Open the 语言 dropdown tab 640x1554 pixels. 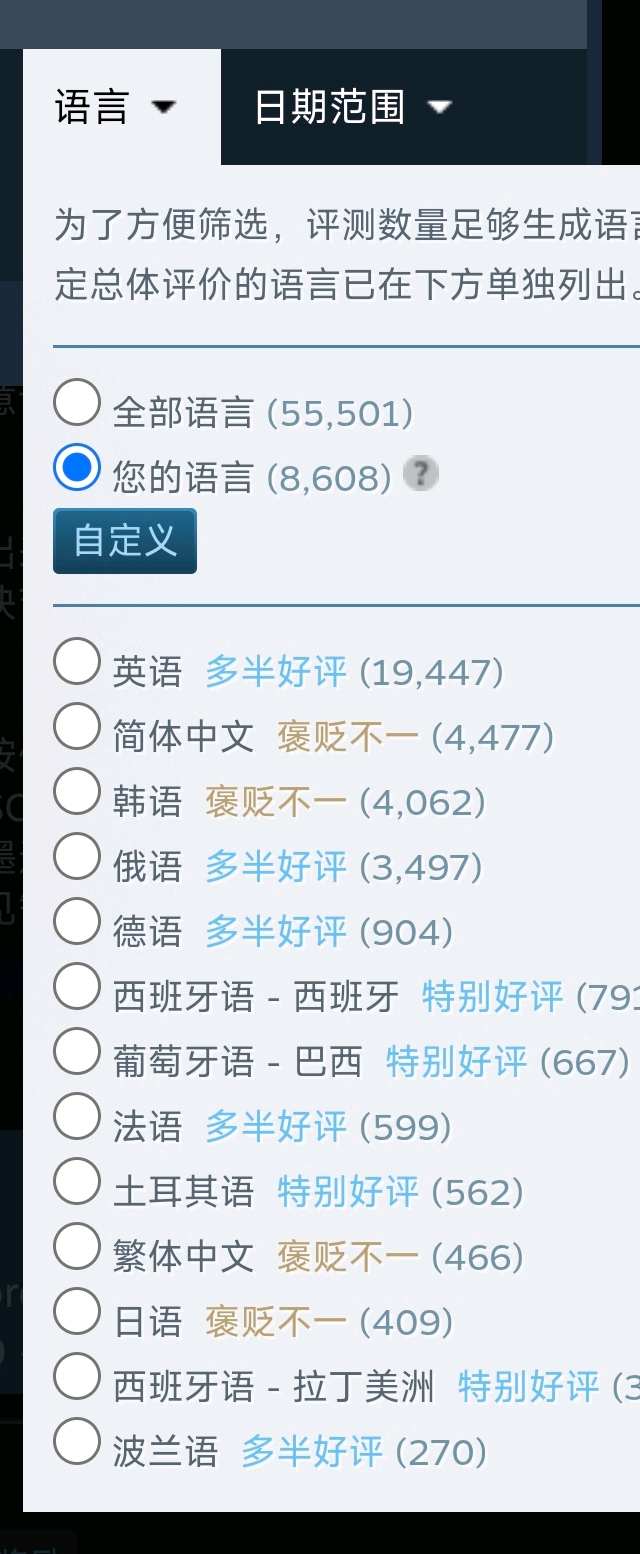(115, 107)
